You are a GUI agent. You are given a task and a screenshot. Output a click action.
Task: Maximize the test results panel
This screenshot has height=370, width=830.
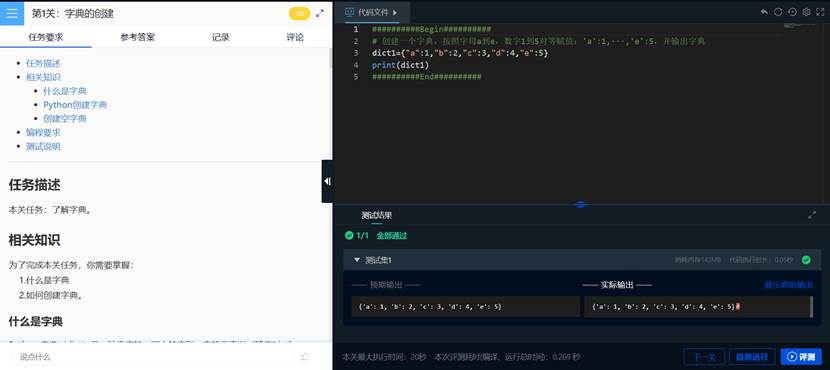[x=812, y=215]
